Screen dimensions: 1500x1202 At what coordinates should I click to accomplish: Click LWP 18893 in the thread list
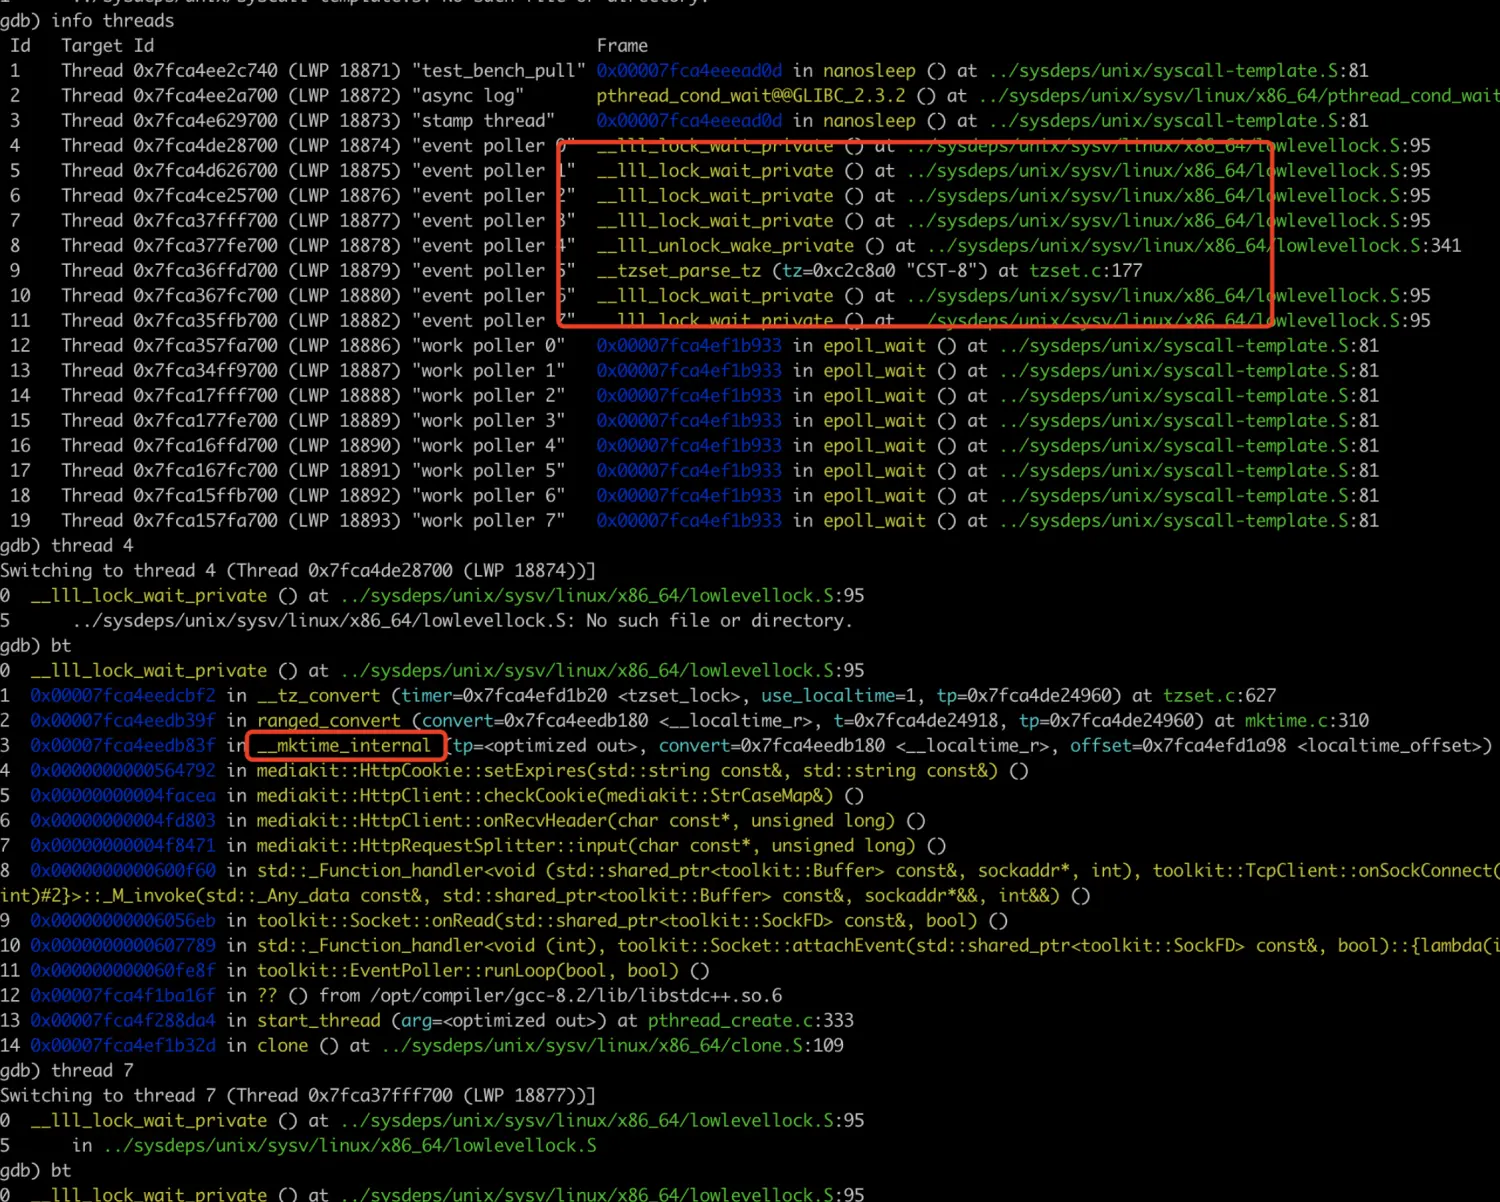(x=344, y=520)
